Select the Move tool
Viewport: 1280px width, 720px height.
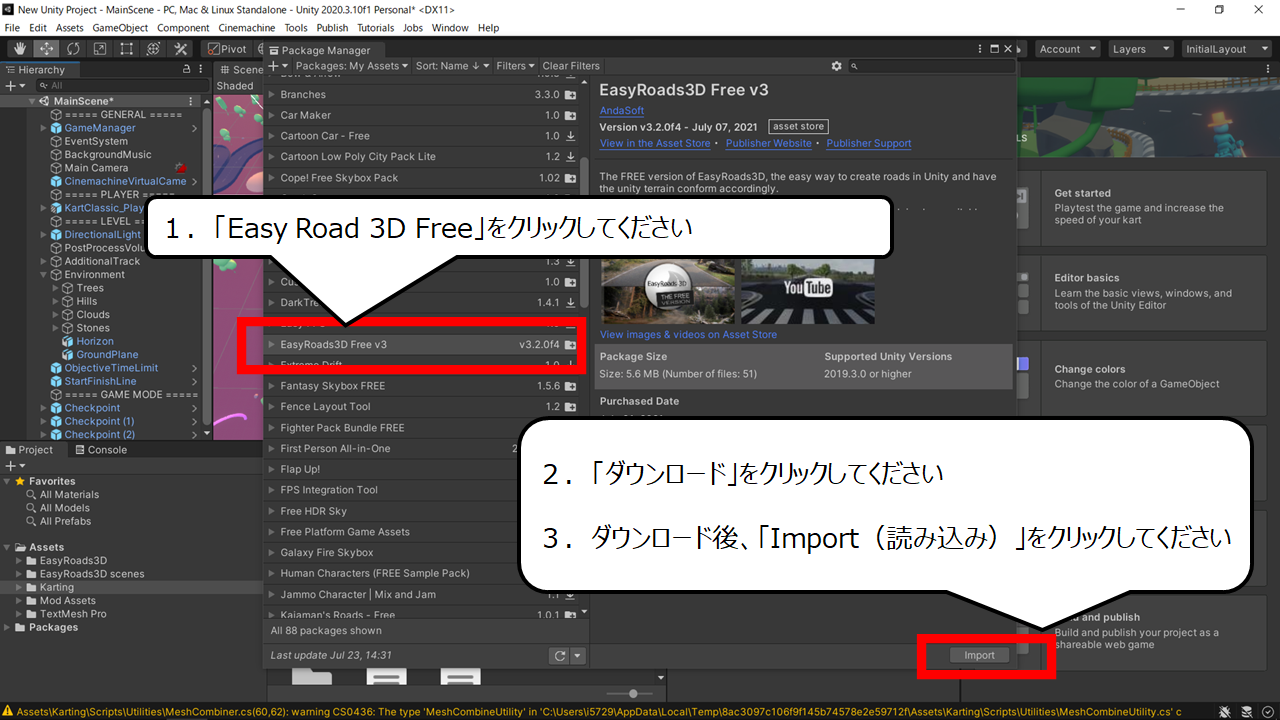(46, 48)
